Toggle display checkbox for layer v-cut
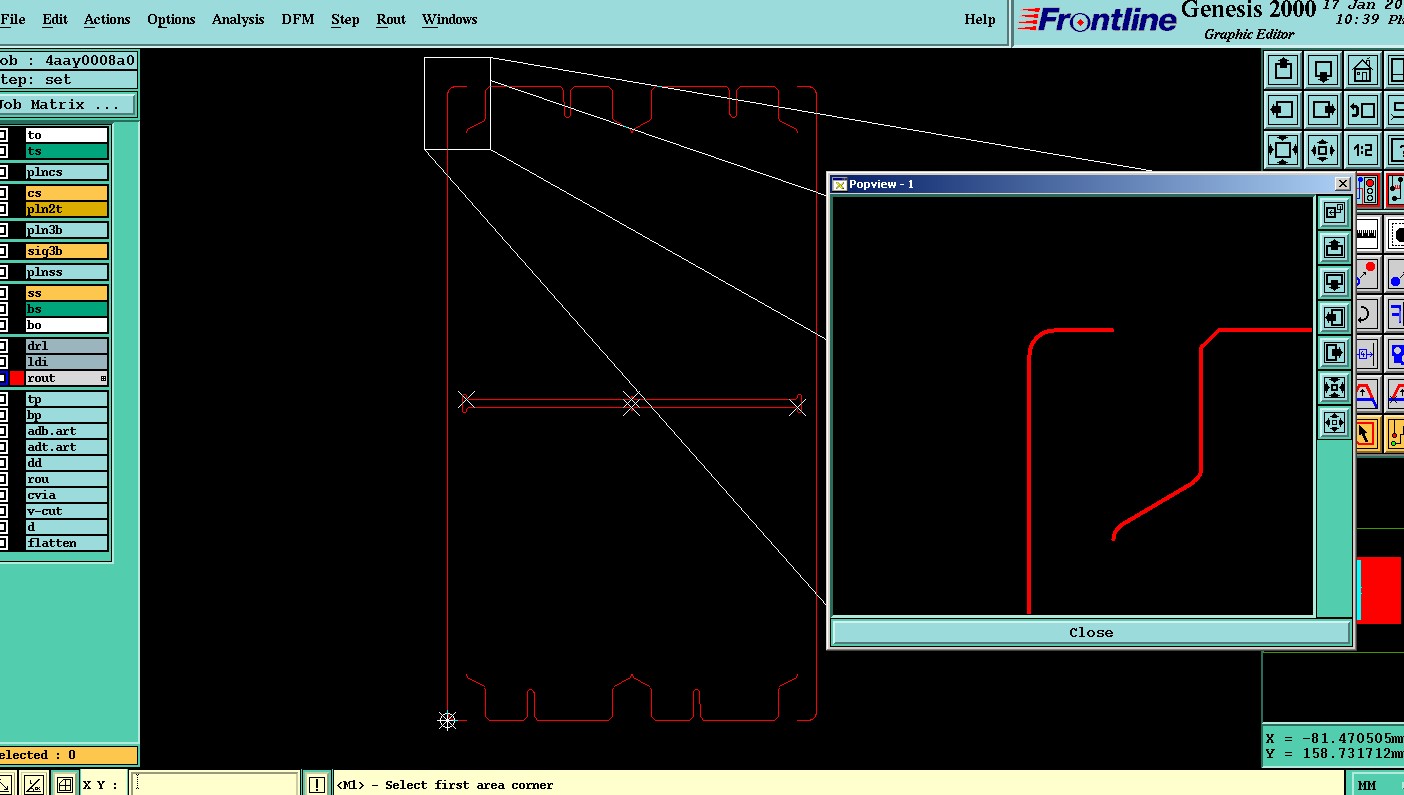 click(4, 511)
